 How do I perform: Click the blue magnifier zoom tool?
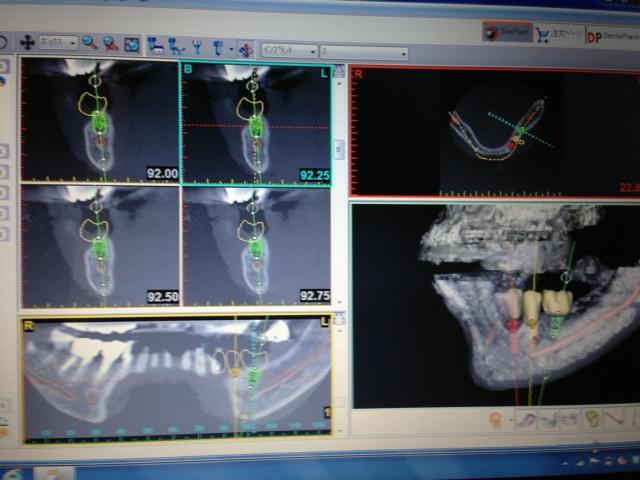[x=89, y=43]
